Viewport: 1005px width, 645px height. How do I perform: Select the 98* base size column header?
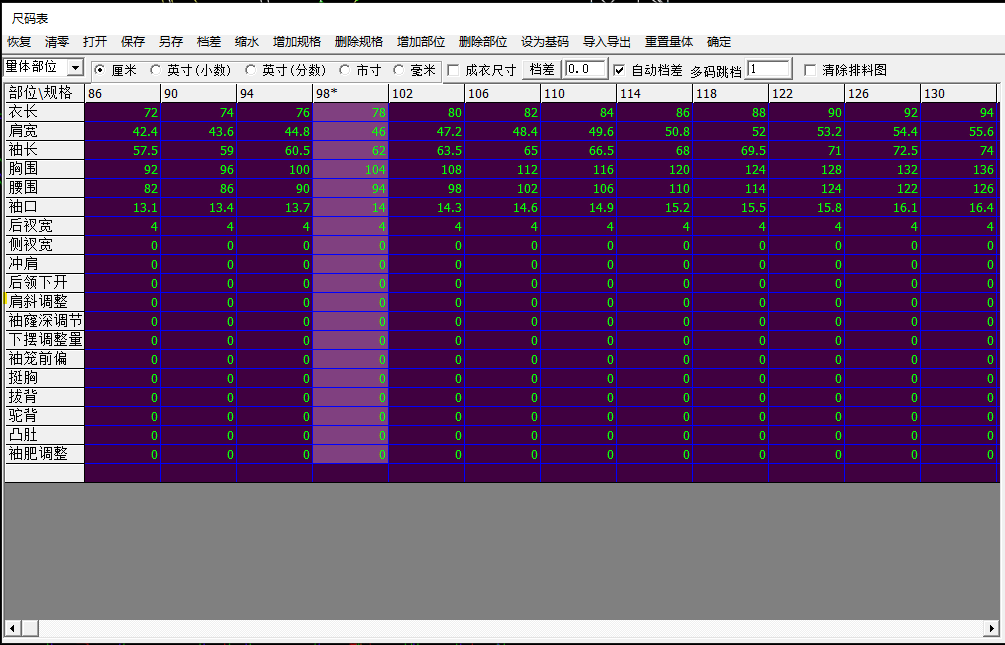point(350,93)
